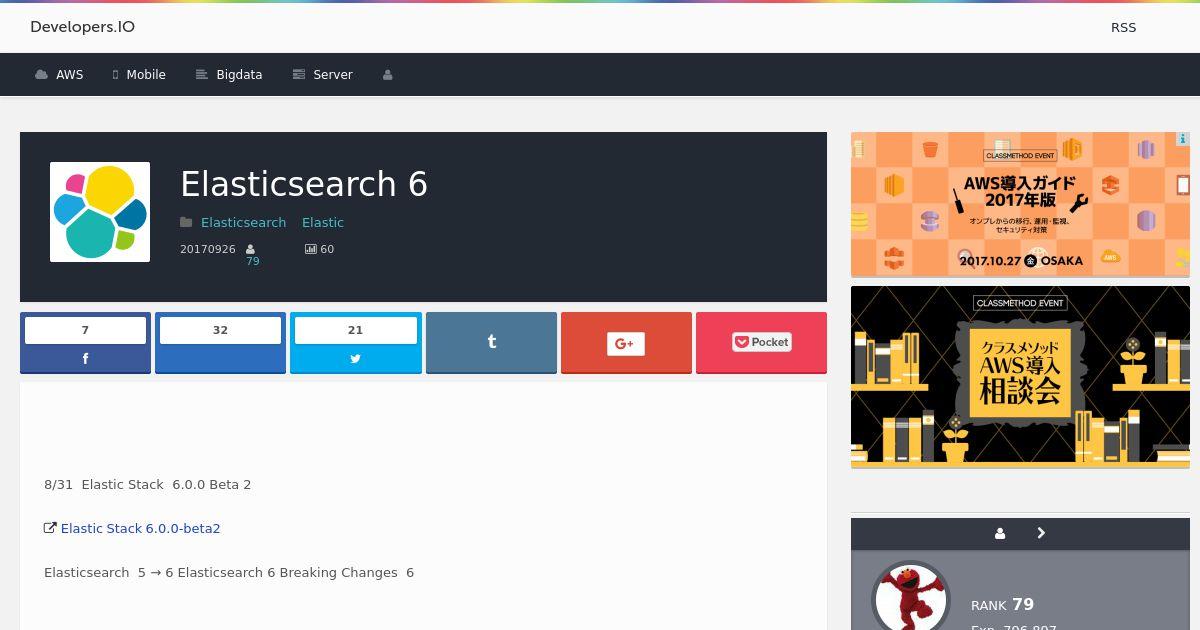Viewport: 1200px width, 630px height.
Task: Share article on Tumblr
Action: pos(491,342)
